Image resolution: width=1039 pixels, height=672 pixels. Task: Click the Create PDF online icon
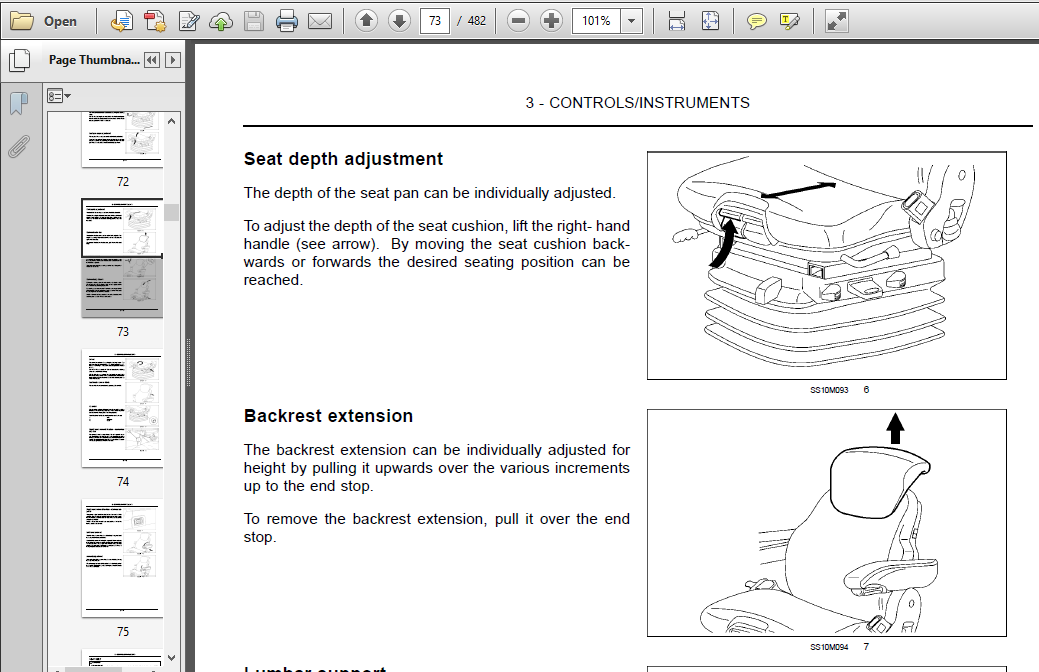pyautogui.click(x=155, y=21)
